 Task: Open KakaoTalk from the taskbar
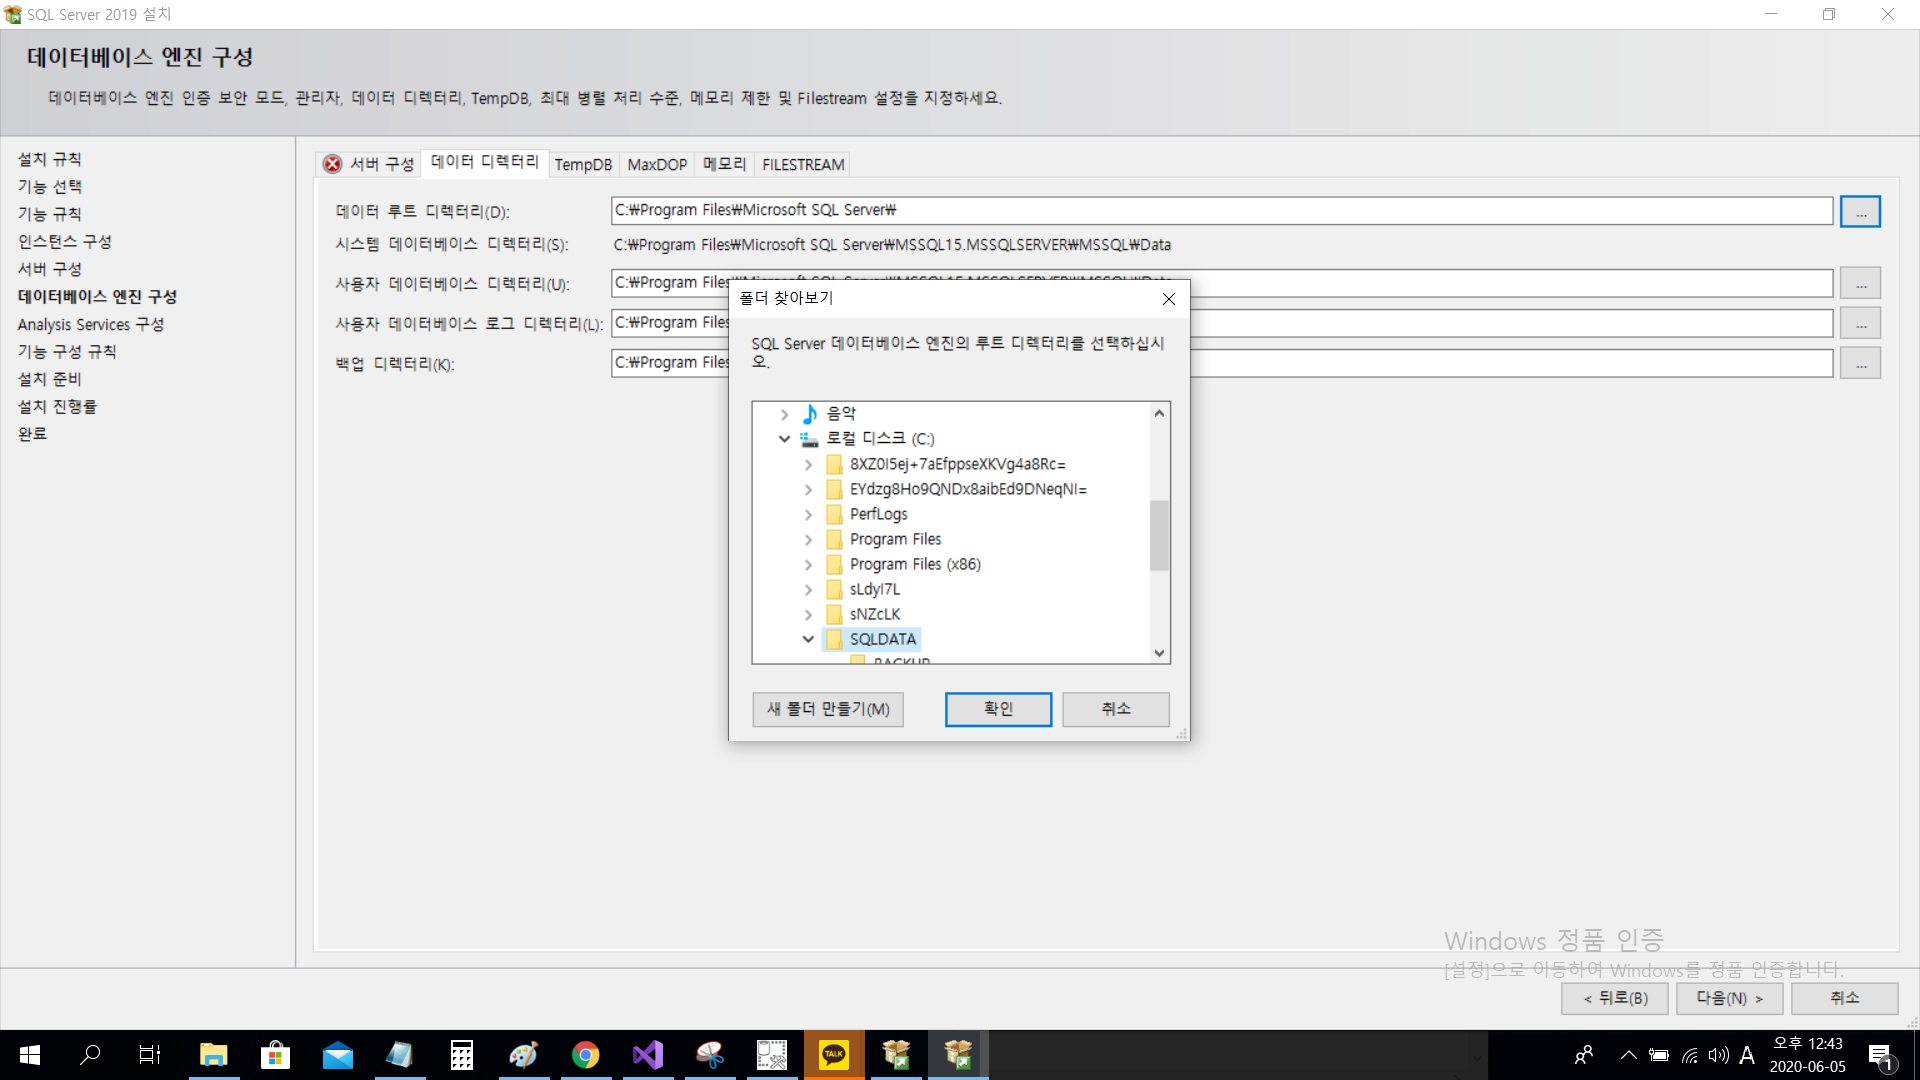point(833,1055)
